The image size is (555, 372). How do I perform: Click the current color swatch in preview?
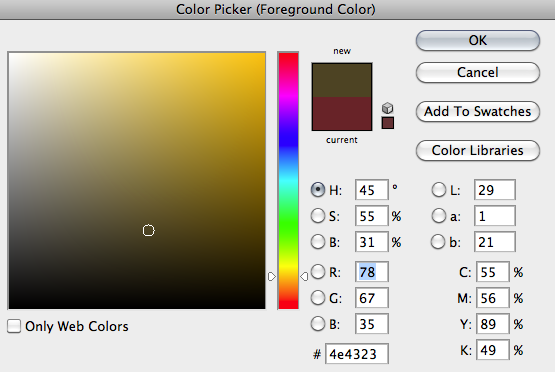pos(342,113)
